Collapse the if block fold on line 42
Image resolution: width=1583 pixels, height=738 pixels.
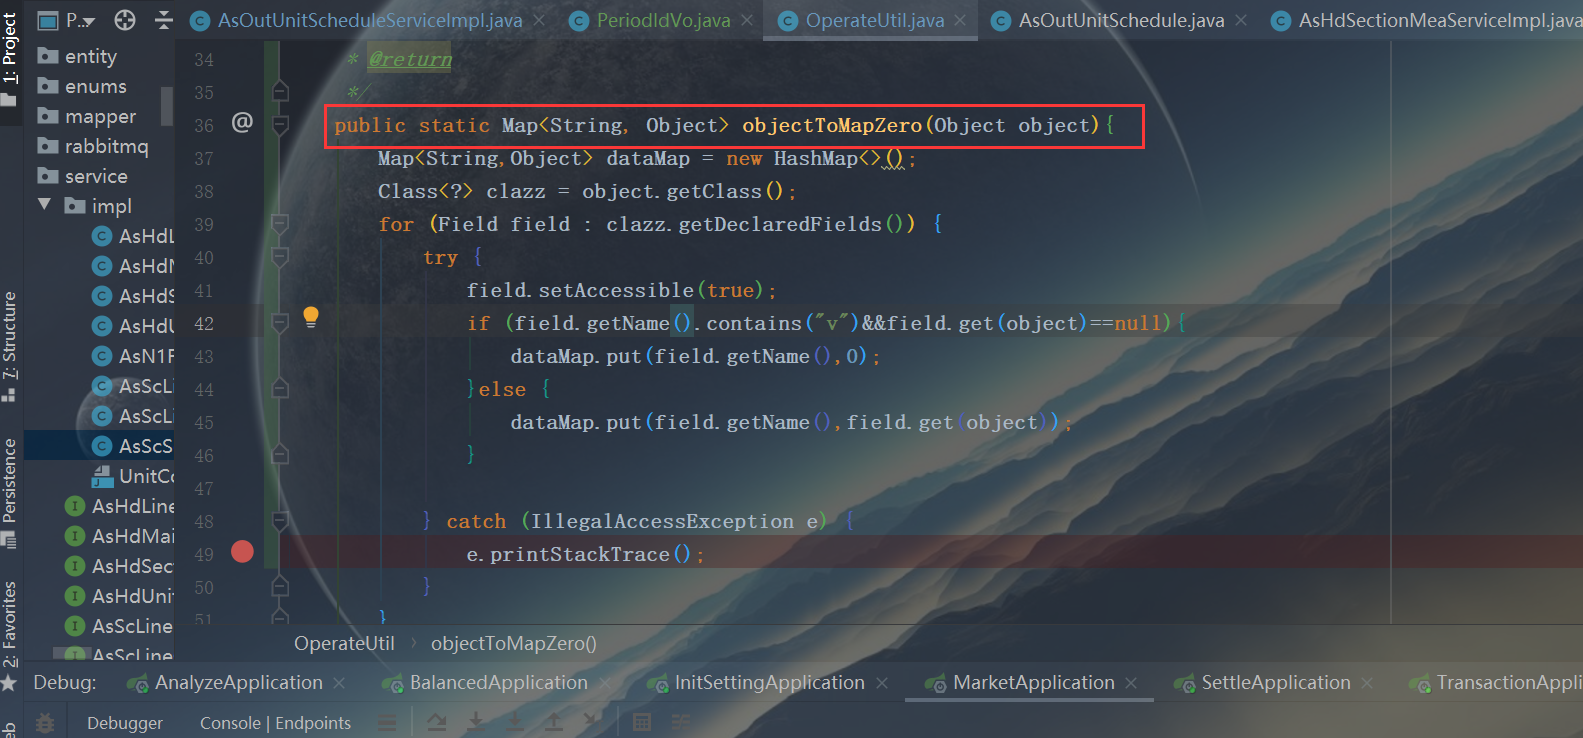[280, 323]
